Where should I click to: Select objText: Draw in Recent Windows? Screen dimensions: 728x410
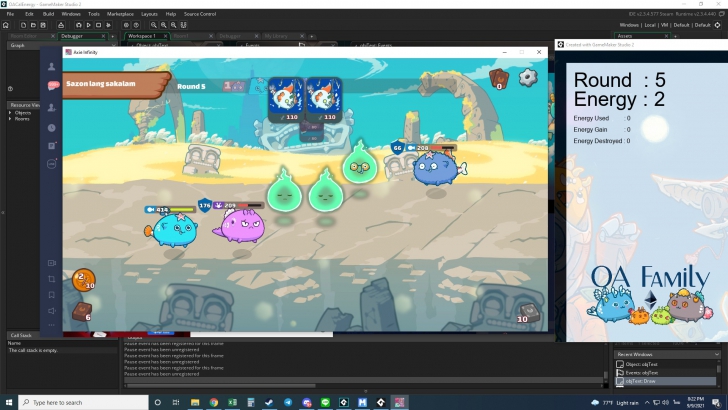667,381
